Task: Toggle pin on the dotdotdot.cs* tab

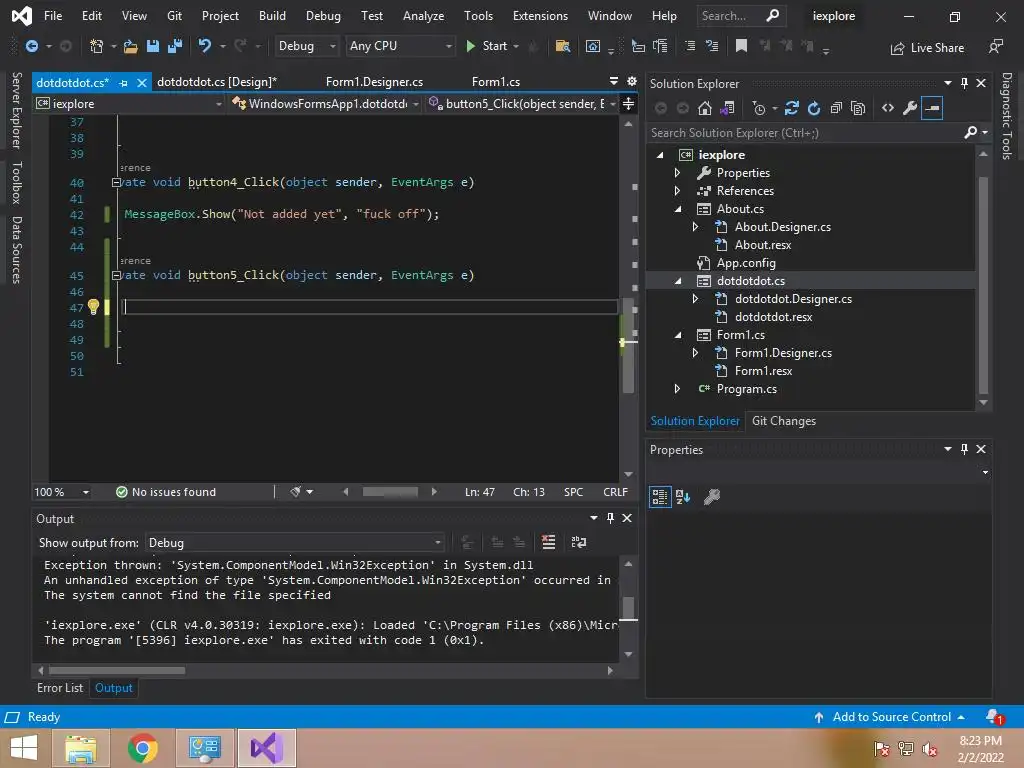Action: coord(123,82)
